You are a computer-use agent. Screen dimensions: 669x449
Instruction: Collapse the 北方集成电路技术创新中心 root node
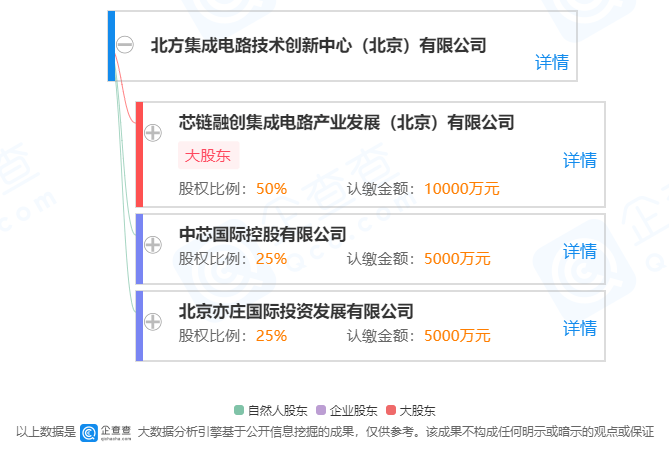click(125, 45)
